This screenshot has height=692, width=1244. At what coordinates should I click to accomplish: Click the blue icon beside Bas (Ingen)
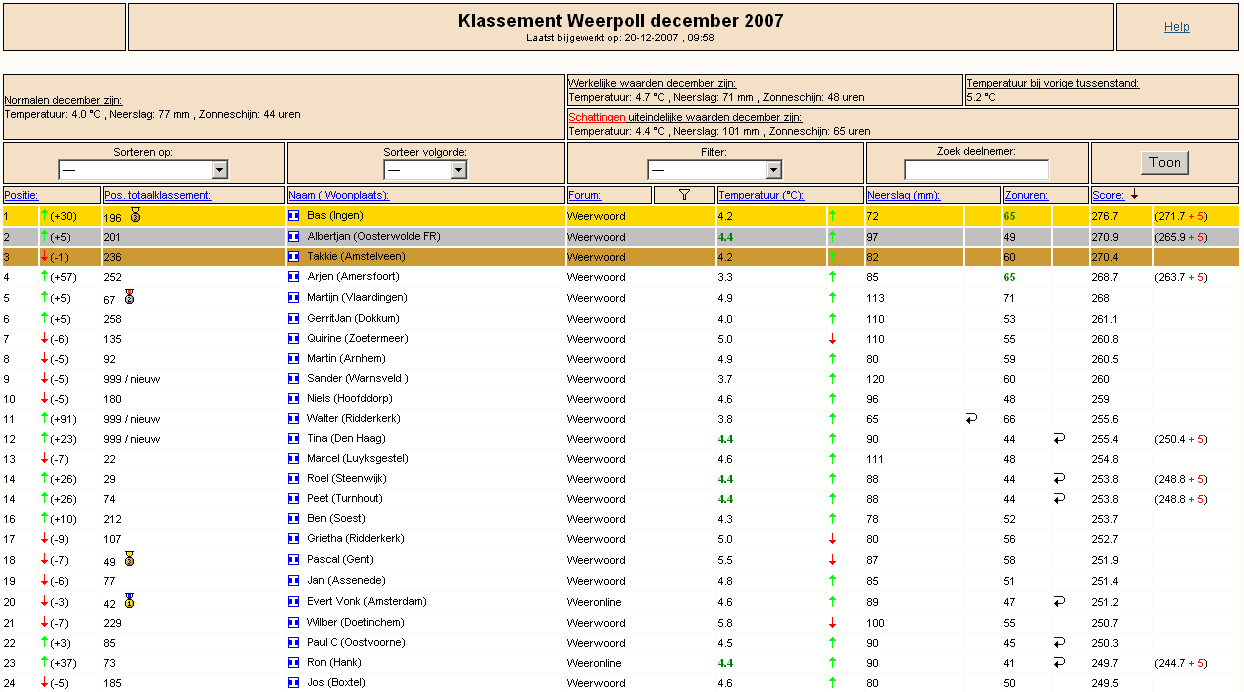pos(293,216)
